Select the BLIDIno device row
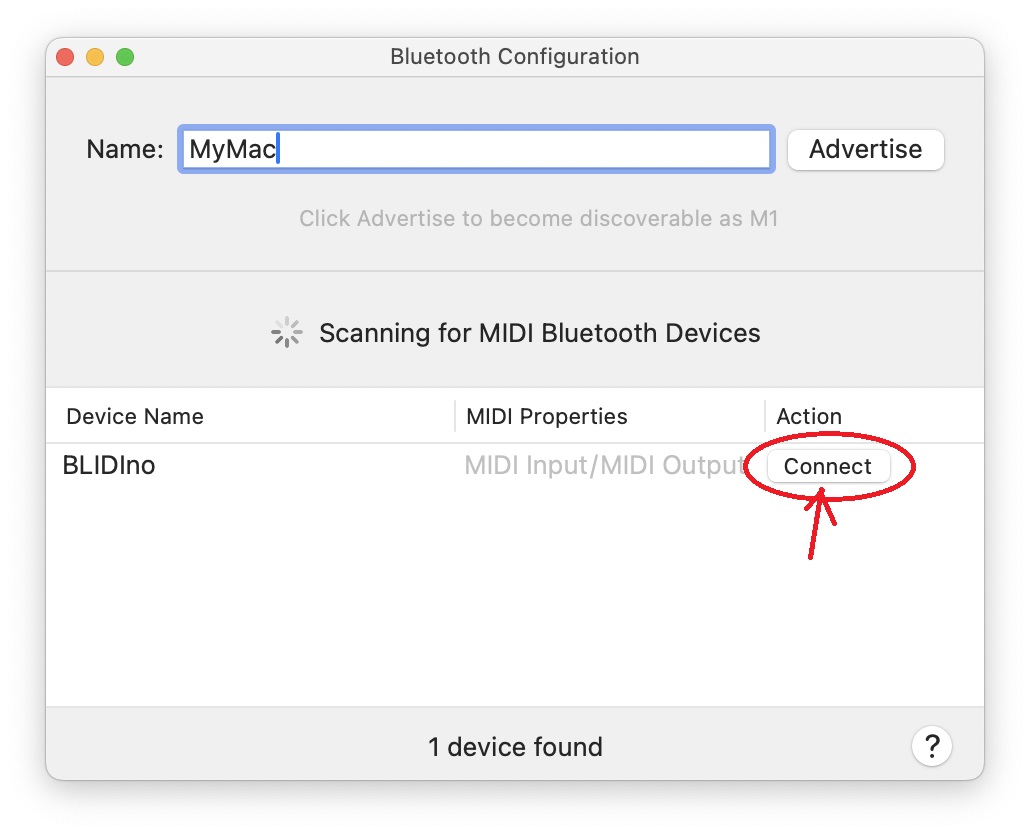This screenshot has height=834, width=1030. [515, 466]
